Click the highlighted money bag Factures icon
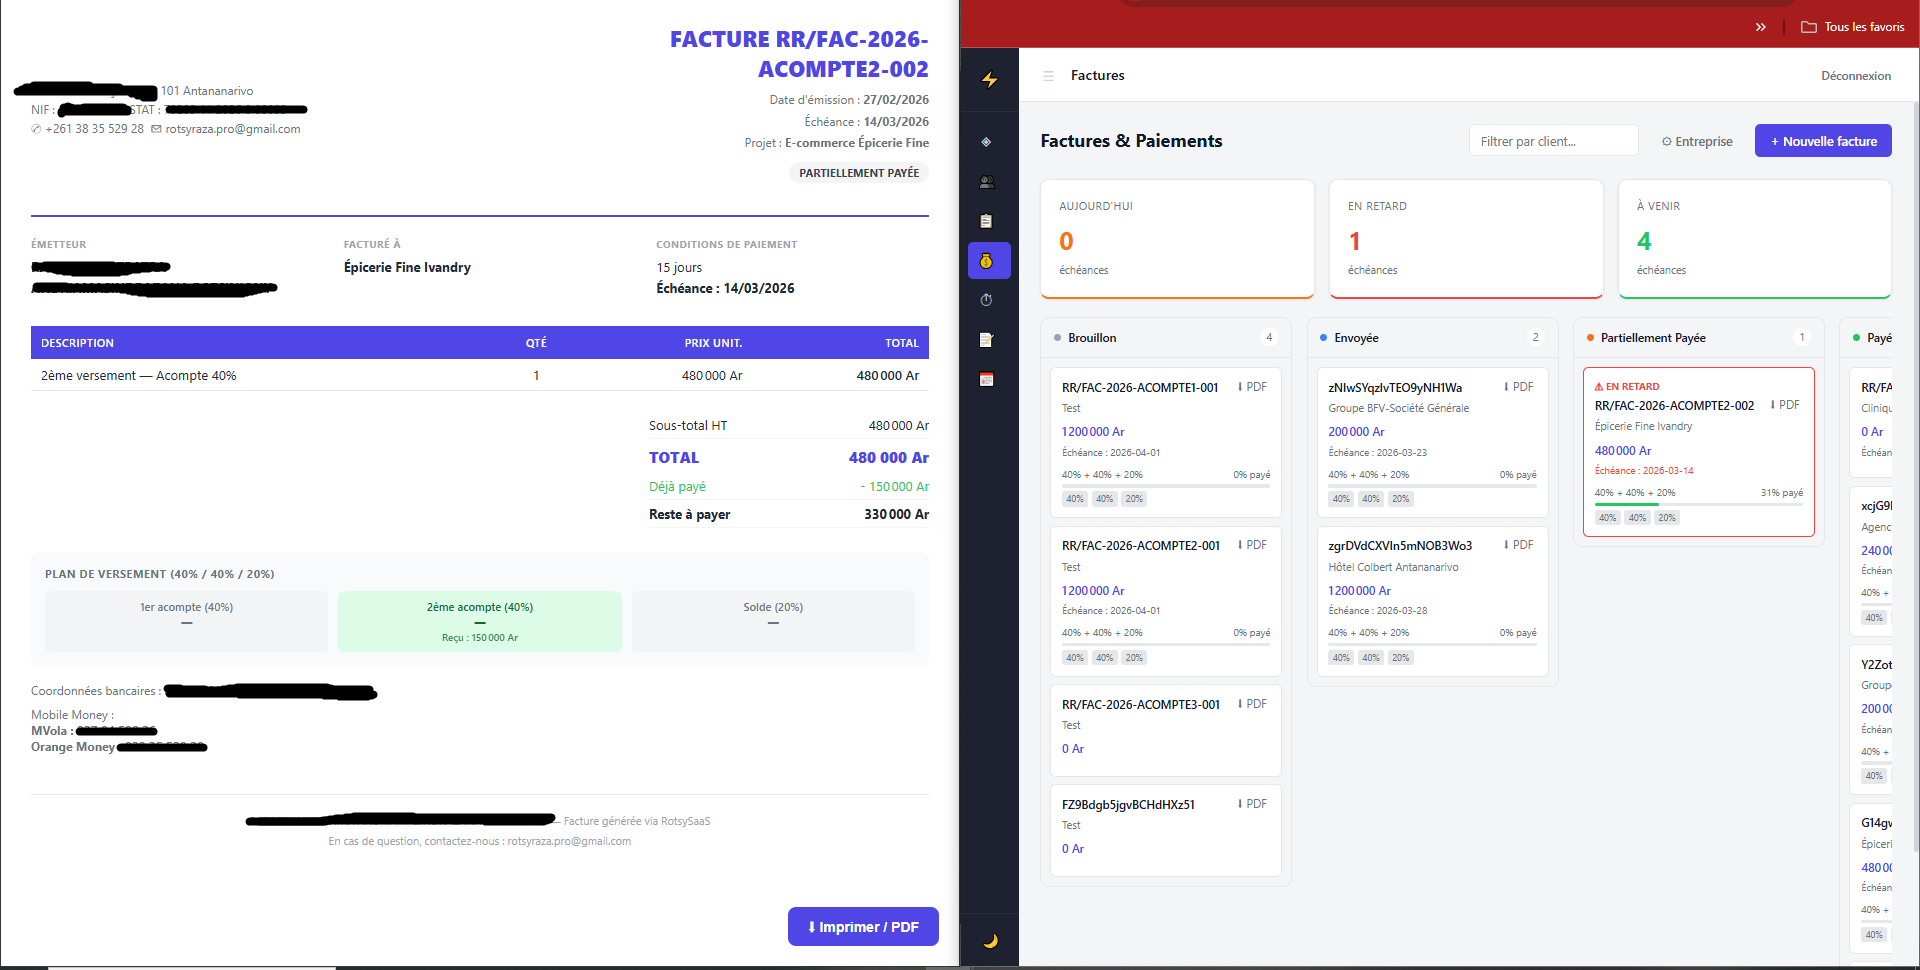 click(x=988, y=260)
